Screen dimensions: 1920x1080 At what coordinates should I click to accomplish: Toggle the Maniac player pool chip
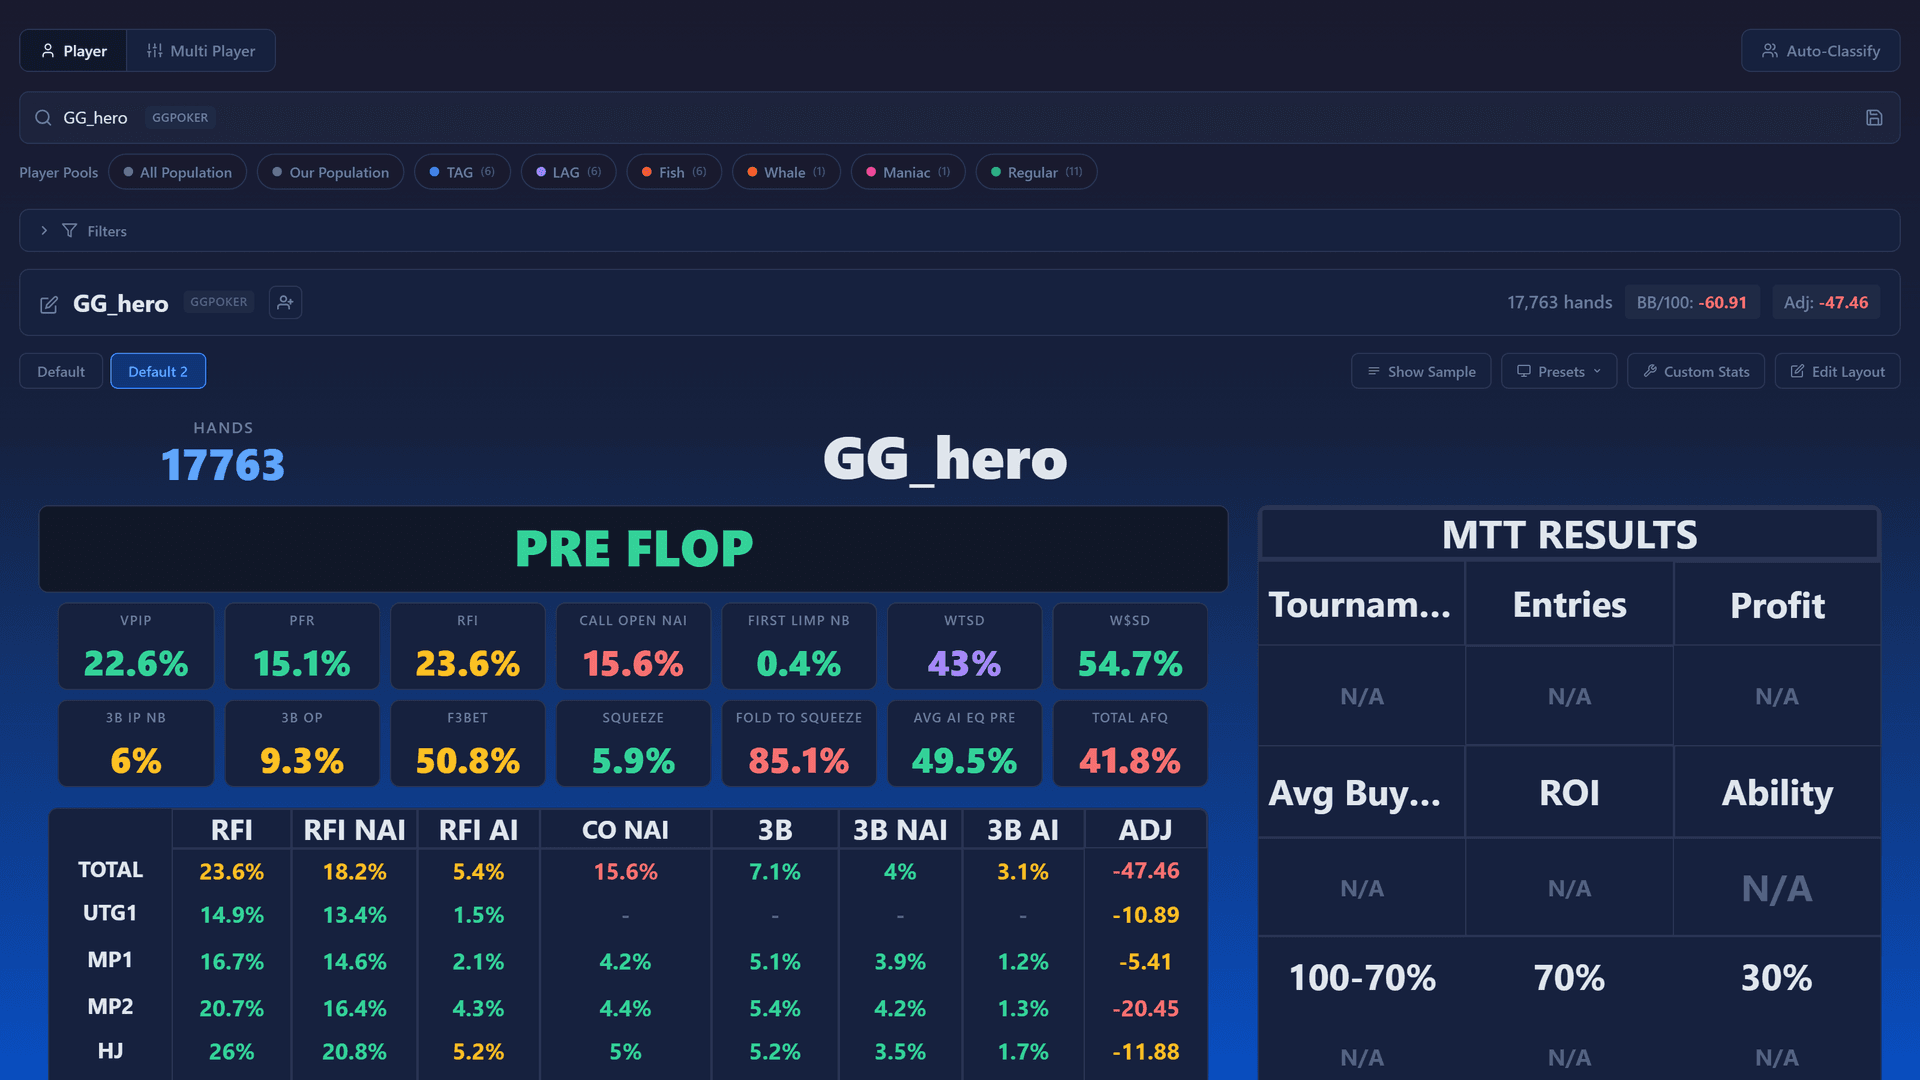pyautogui.click(x=908, y=172)
